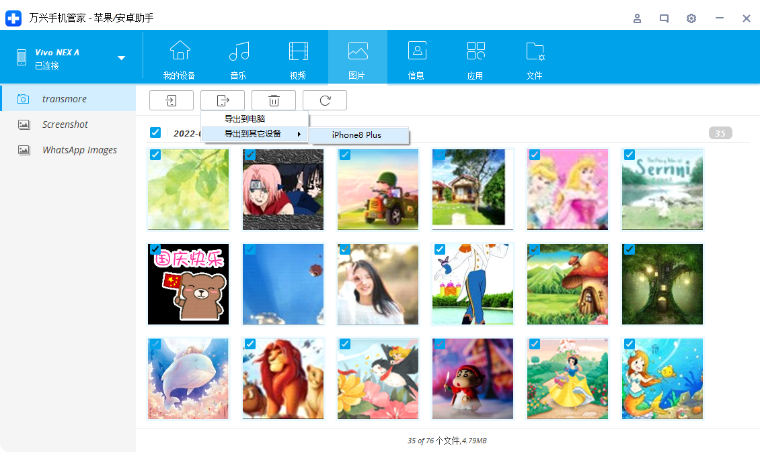Open the My Device home tab
Viewport: 761px width, 465px height.
coord(179,59)
